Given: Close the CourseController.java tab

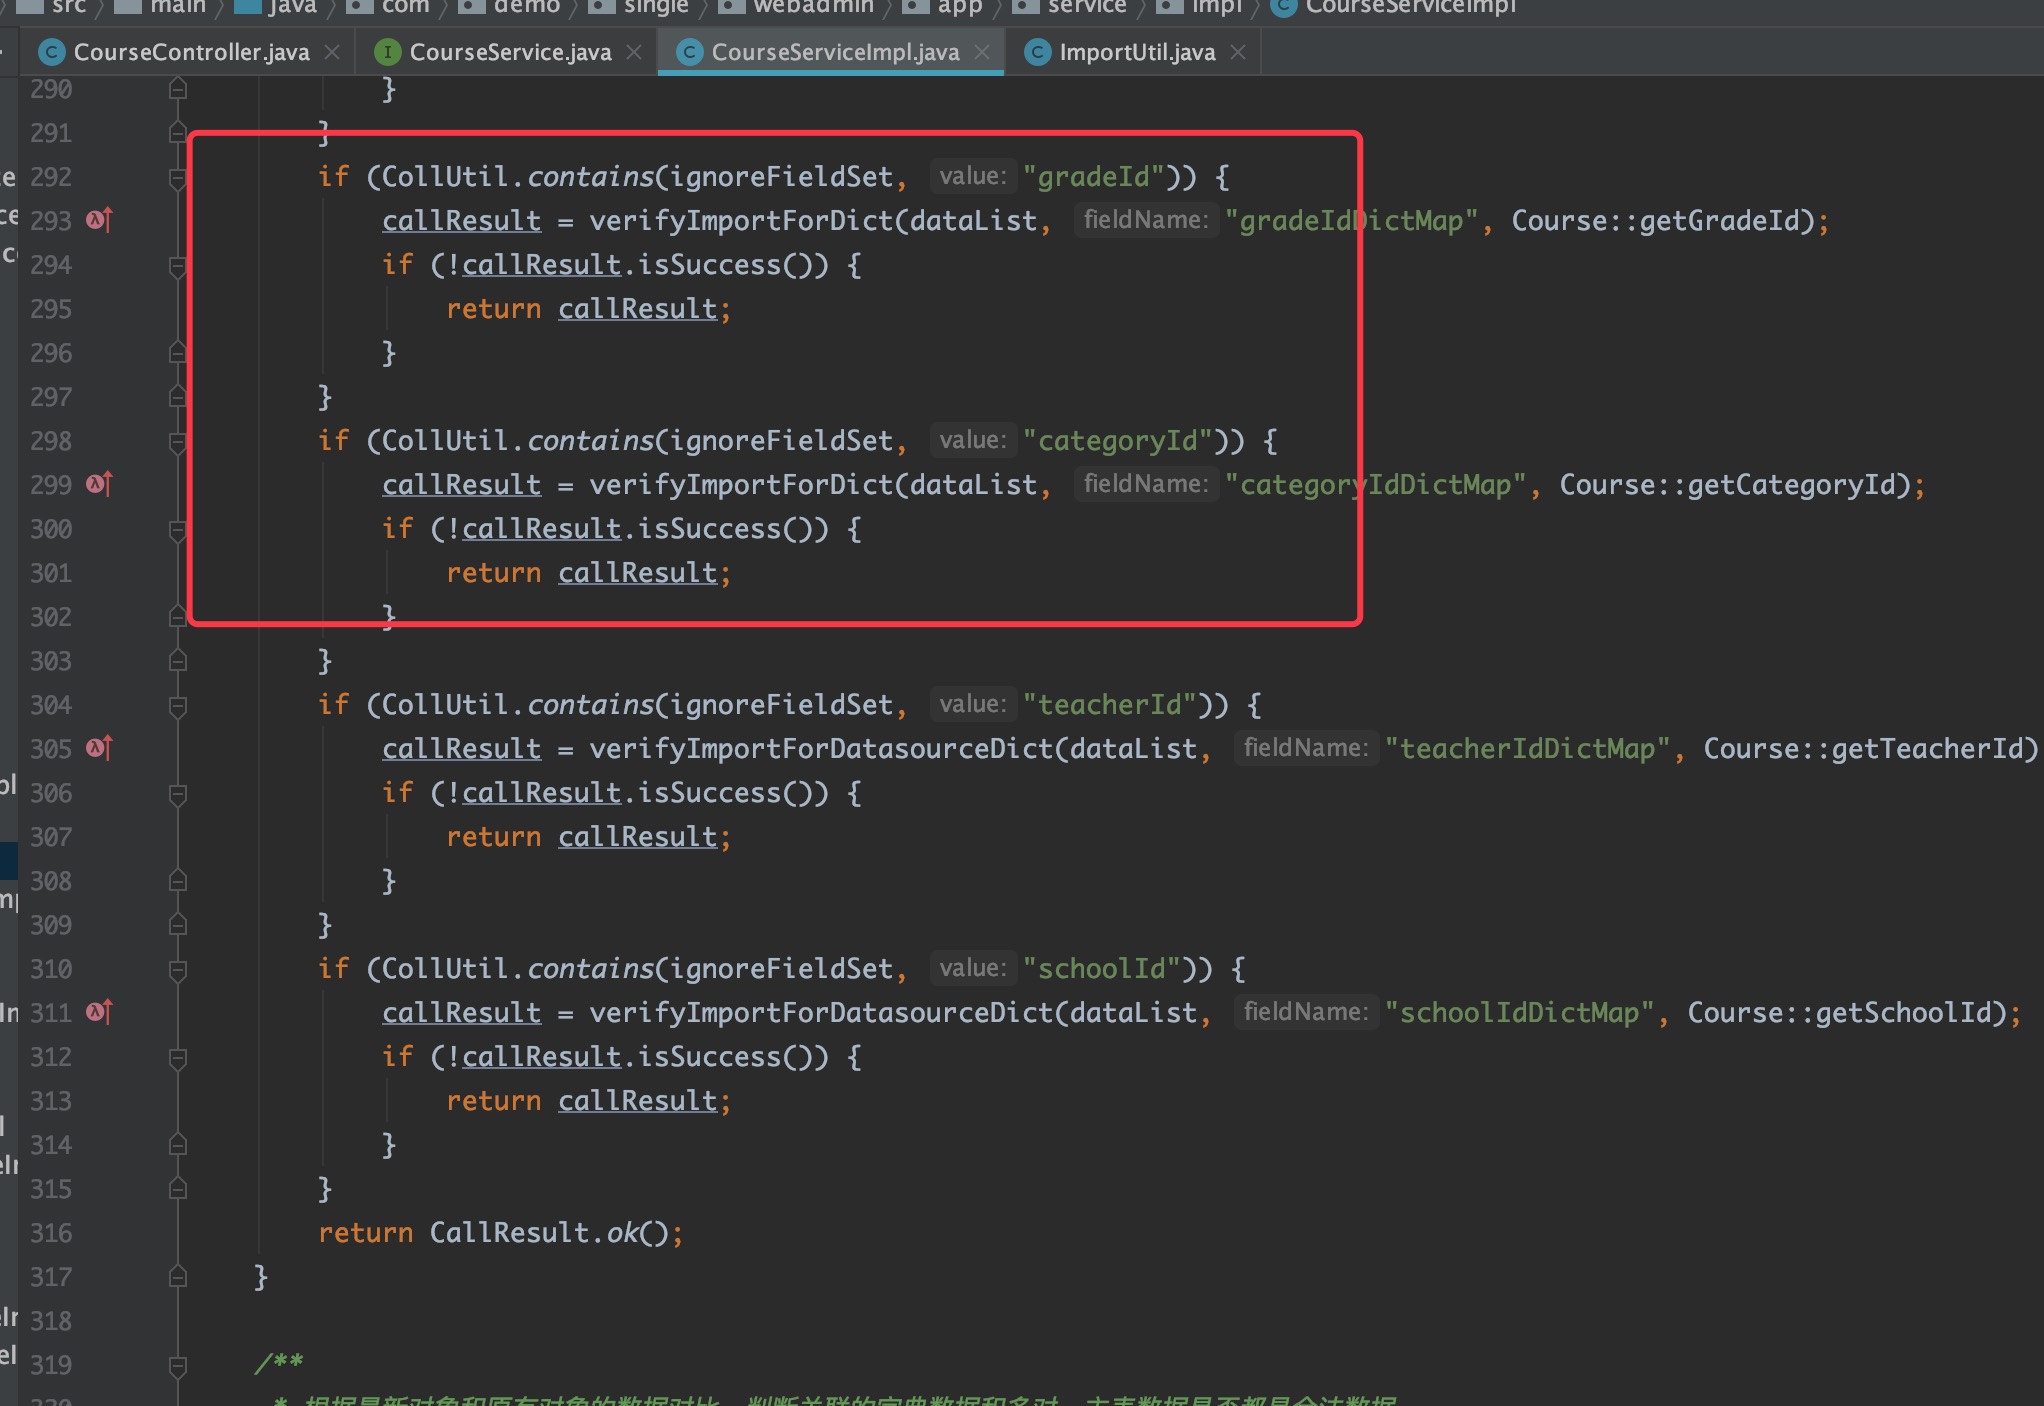Looking at the screenshot, I should point(333,52).
